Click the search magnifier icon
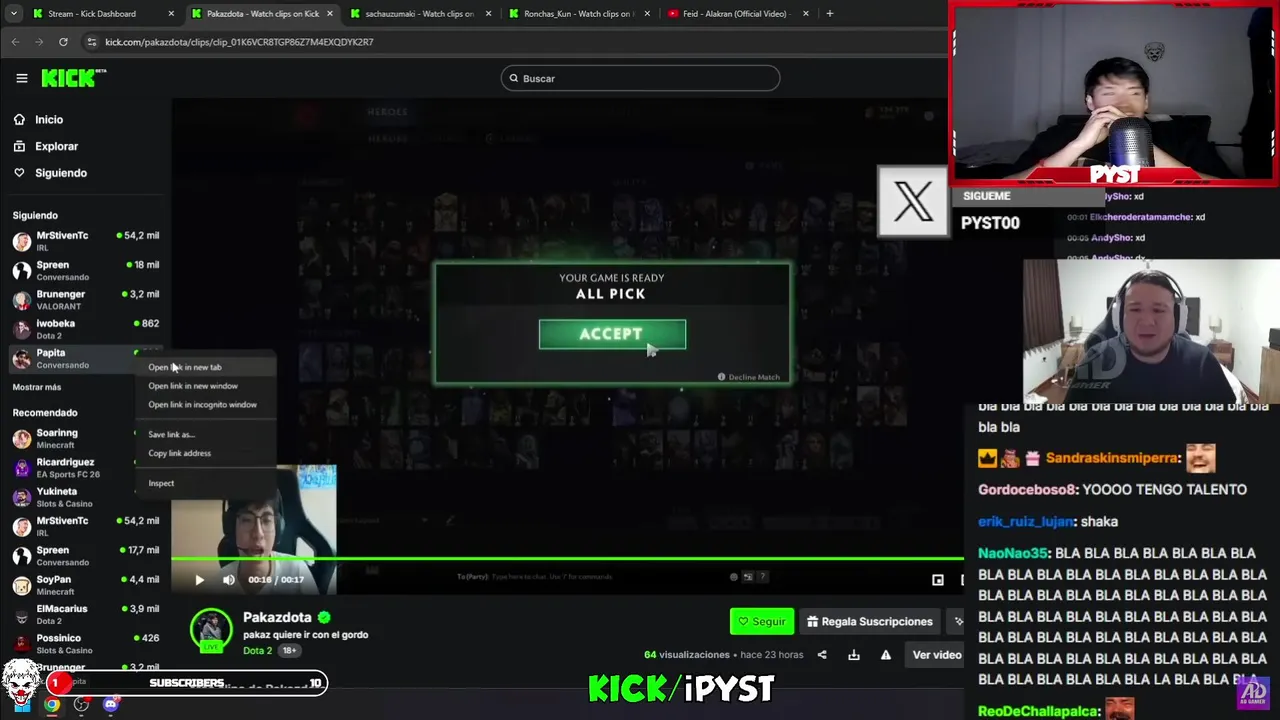 click(514, 78)
